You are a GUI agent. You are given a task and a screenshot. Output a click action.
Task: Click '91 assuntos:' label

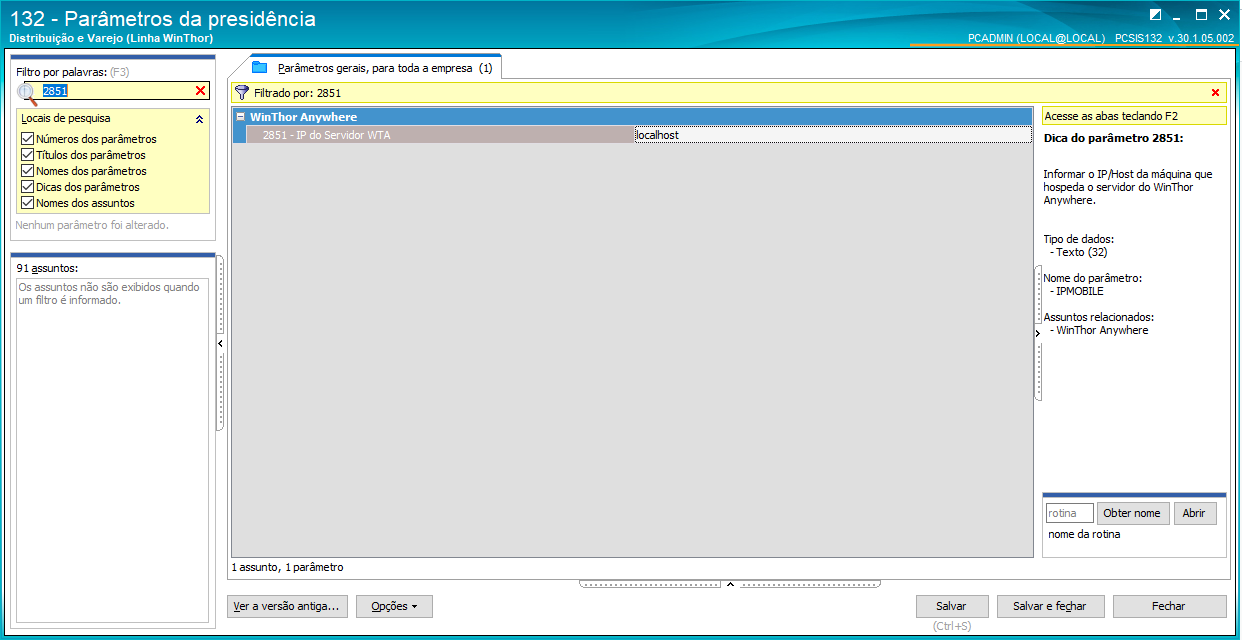pyautogui.click(x=47, y=268)
